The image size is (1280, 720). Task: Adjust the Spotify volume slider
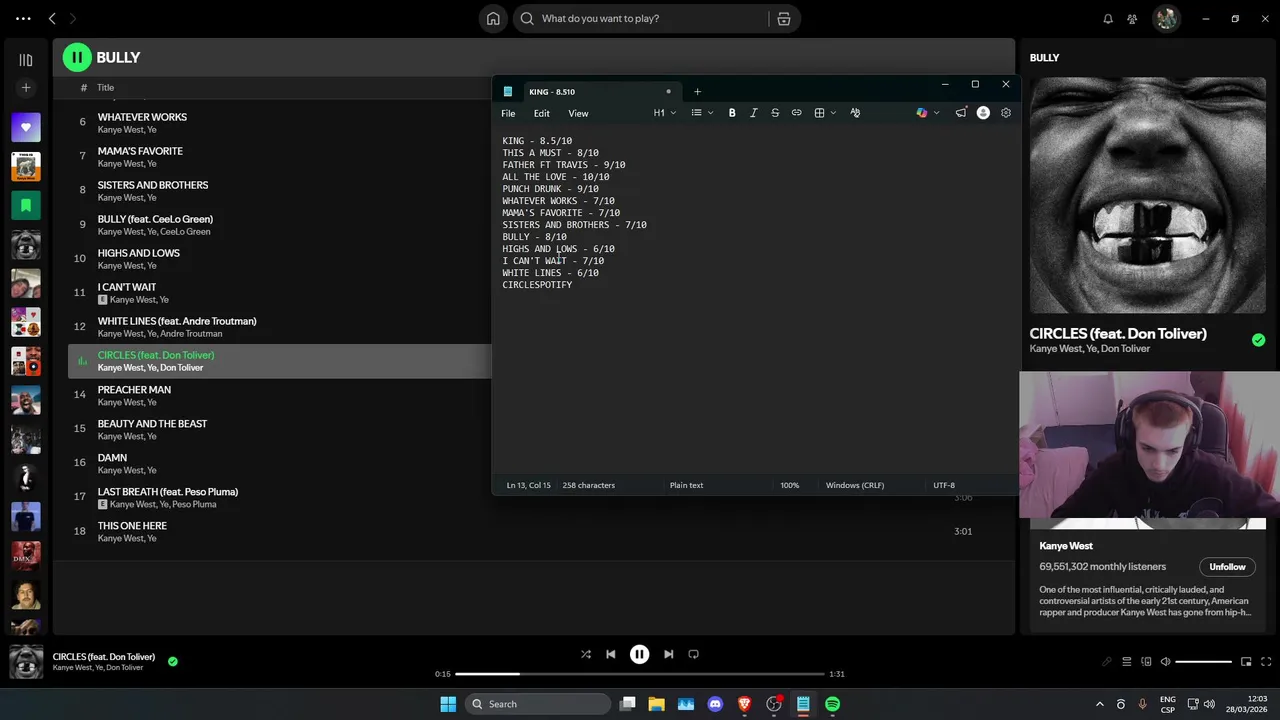pyautogui.click(x=1203, y=661)
